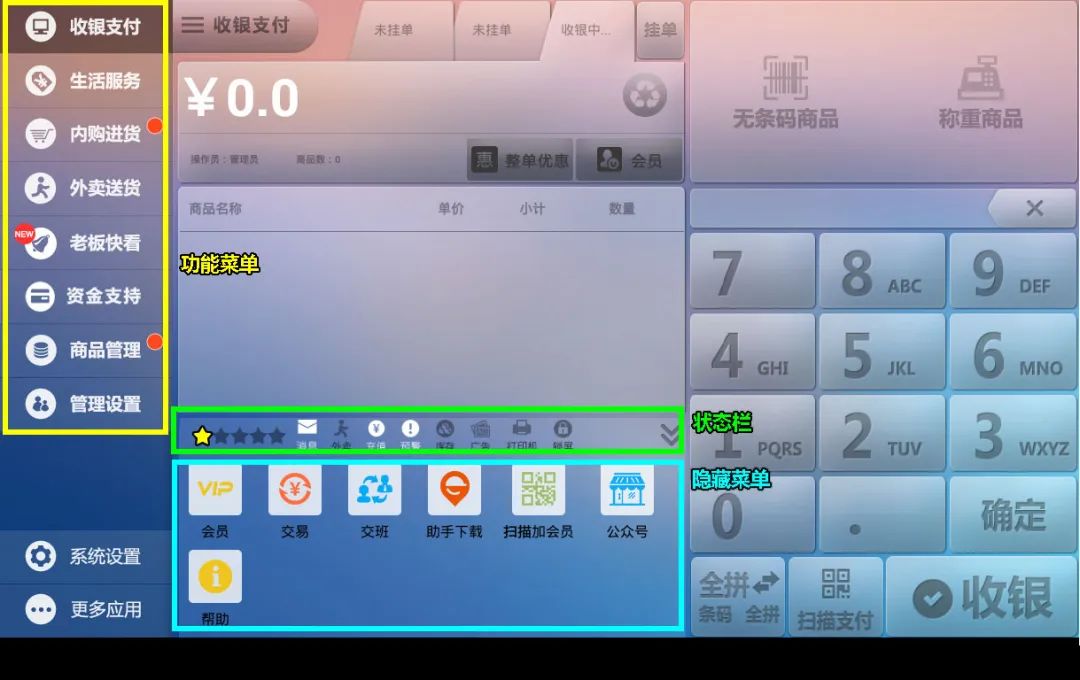Select 内购进货 sidebar item
Image resolution: width=1080 pixels, height=680 pixels.
click(85, 134)
